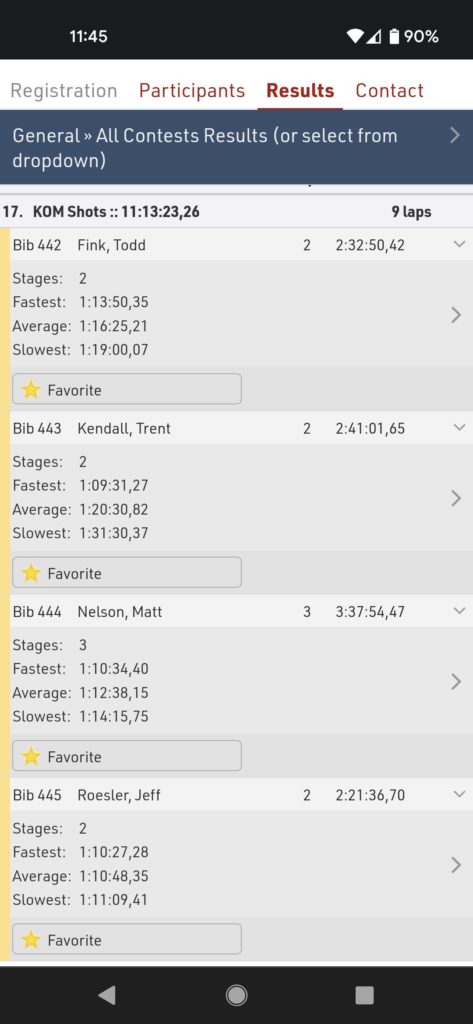Select the KOM Shots team header row
This screenshot has height=1024, width=473.
point(236,212)
